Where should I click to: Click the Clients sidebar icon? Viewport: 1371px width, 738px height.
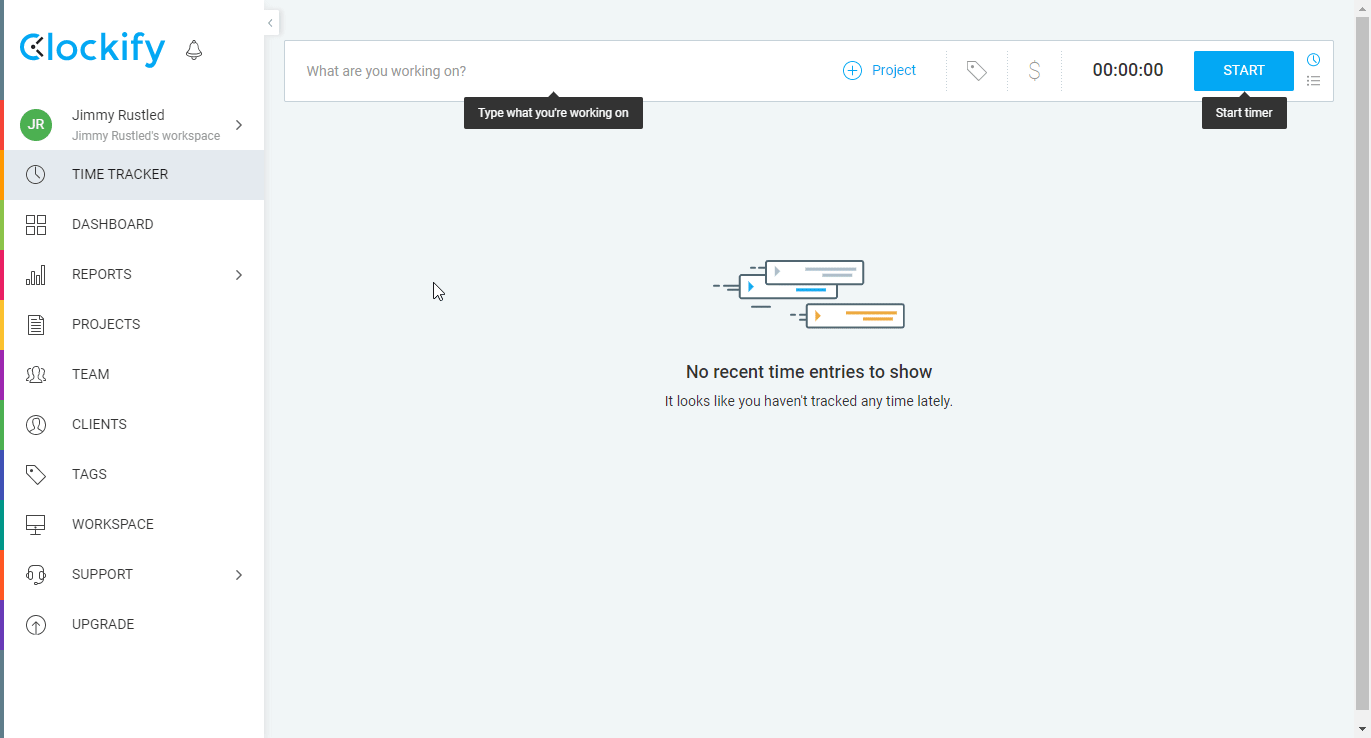(x=36, y=425)
